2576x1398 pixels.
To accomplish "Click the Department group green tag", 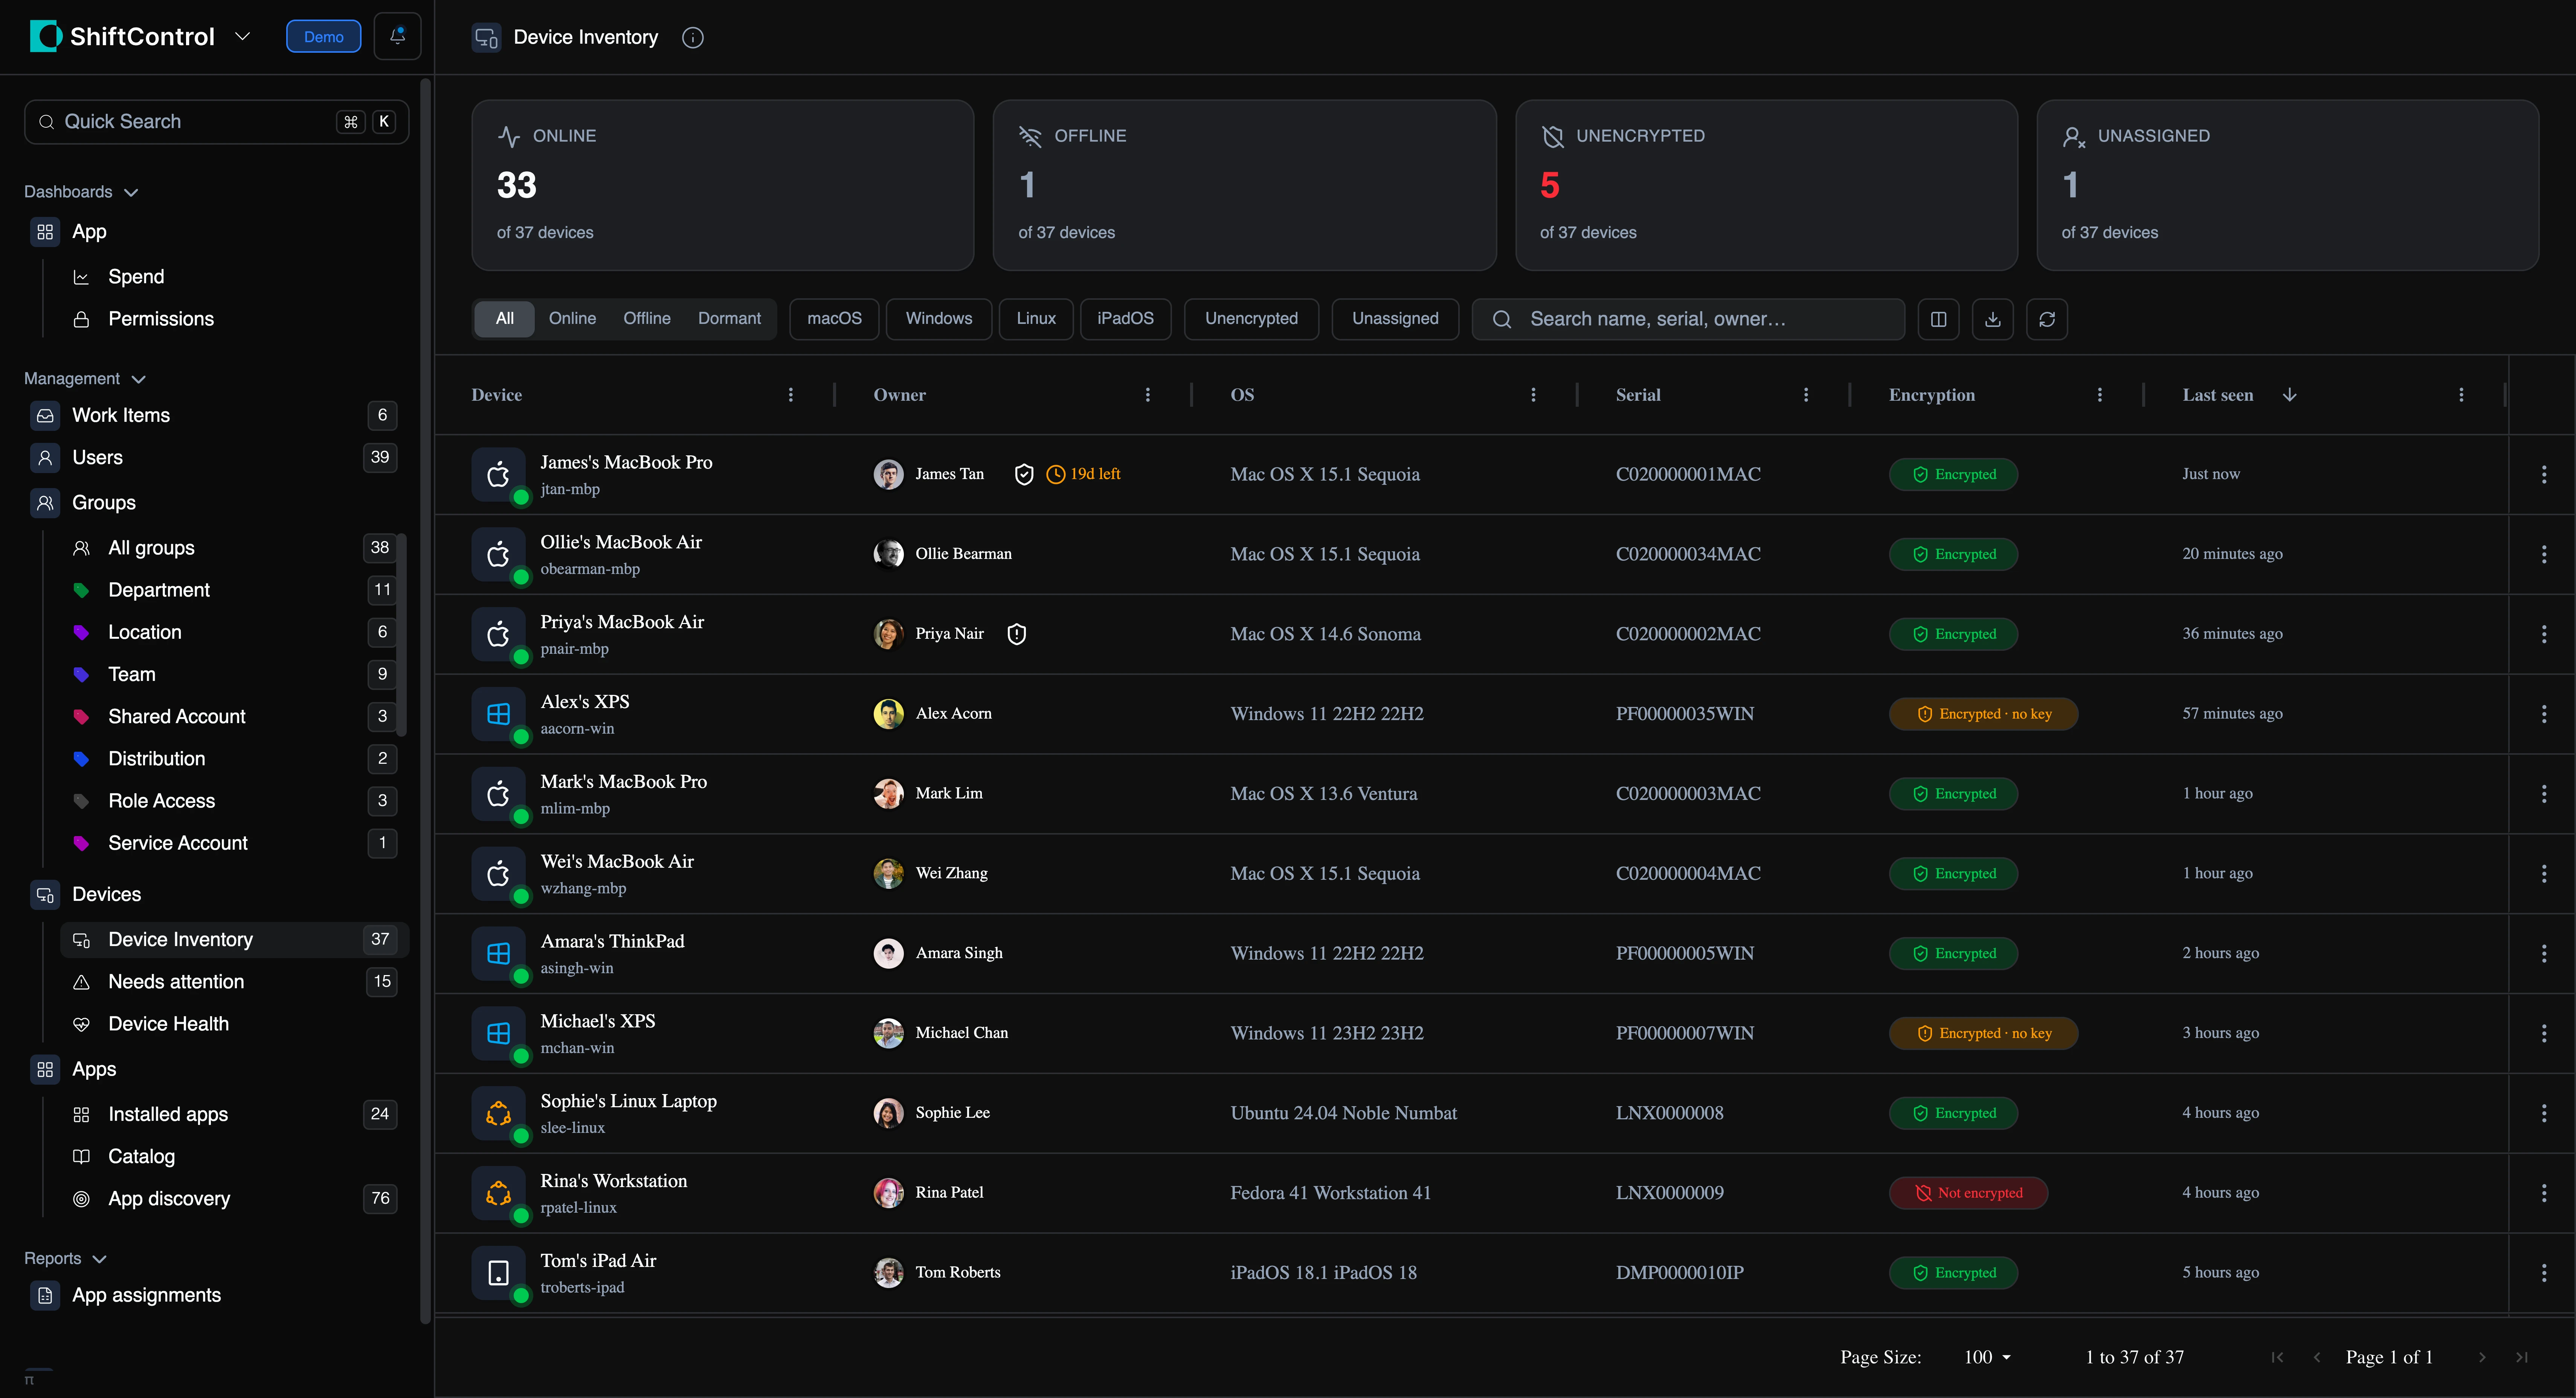I will 81,591.
